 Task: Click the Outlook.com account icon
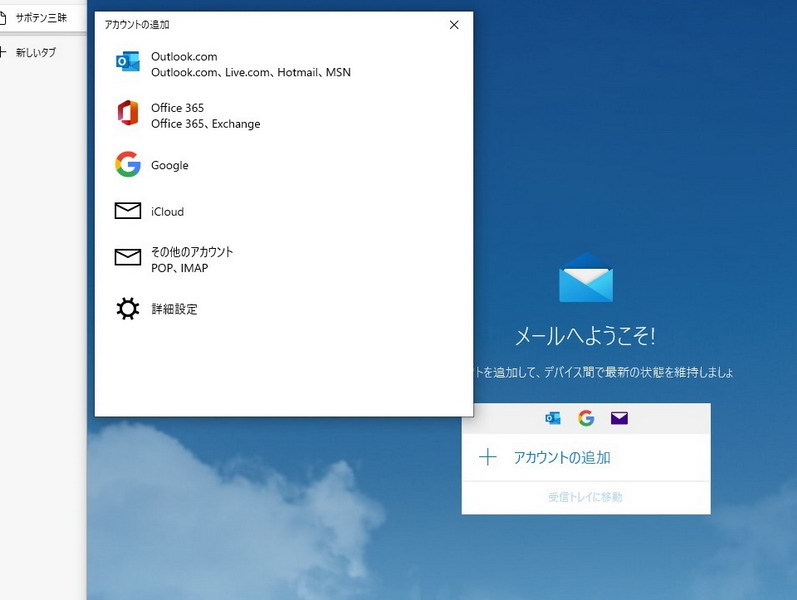pyautogui.click(x=128, y=62)
